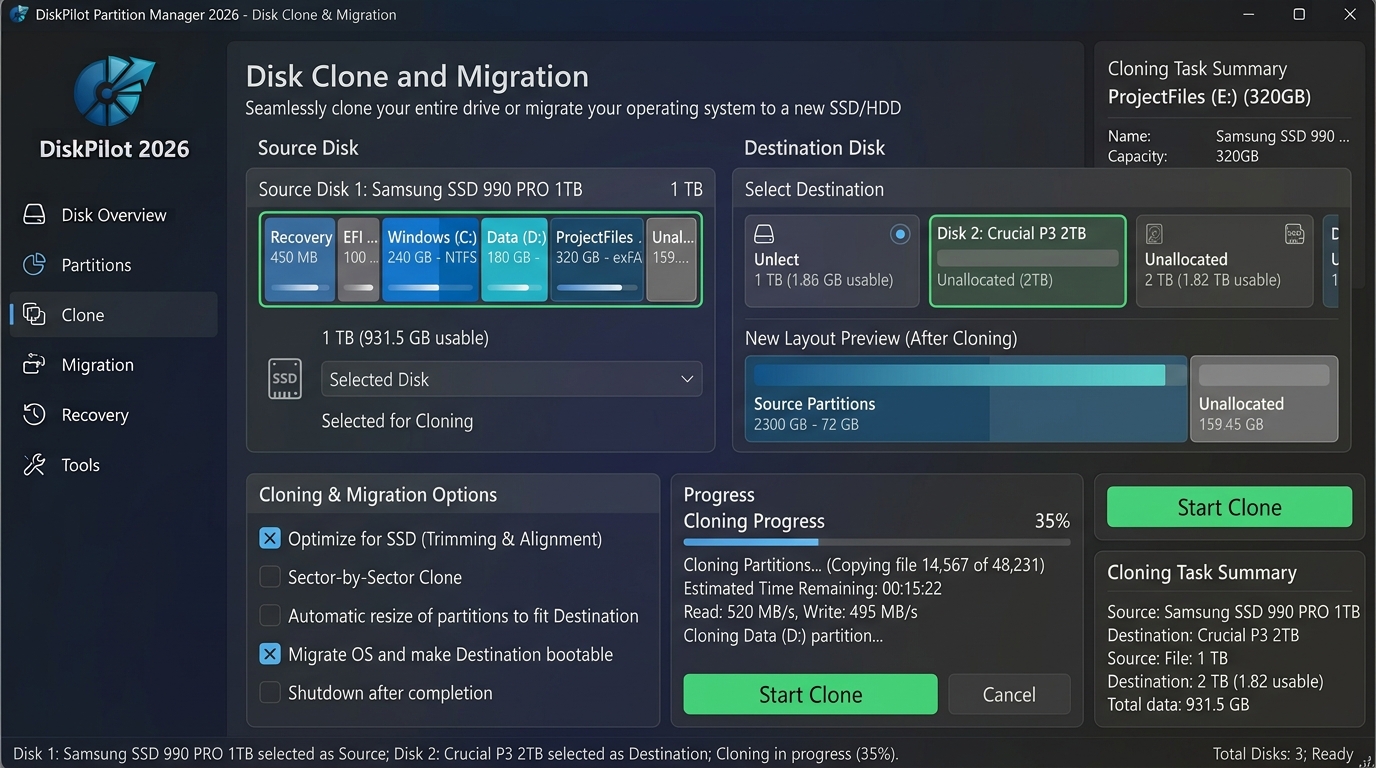Select the Data (D:) partition block
The width and height of the screenshot is (1376, 768).
tap(515, 259)
